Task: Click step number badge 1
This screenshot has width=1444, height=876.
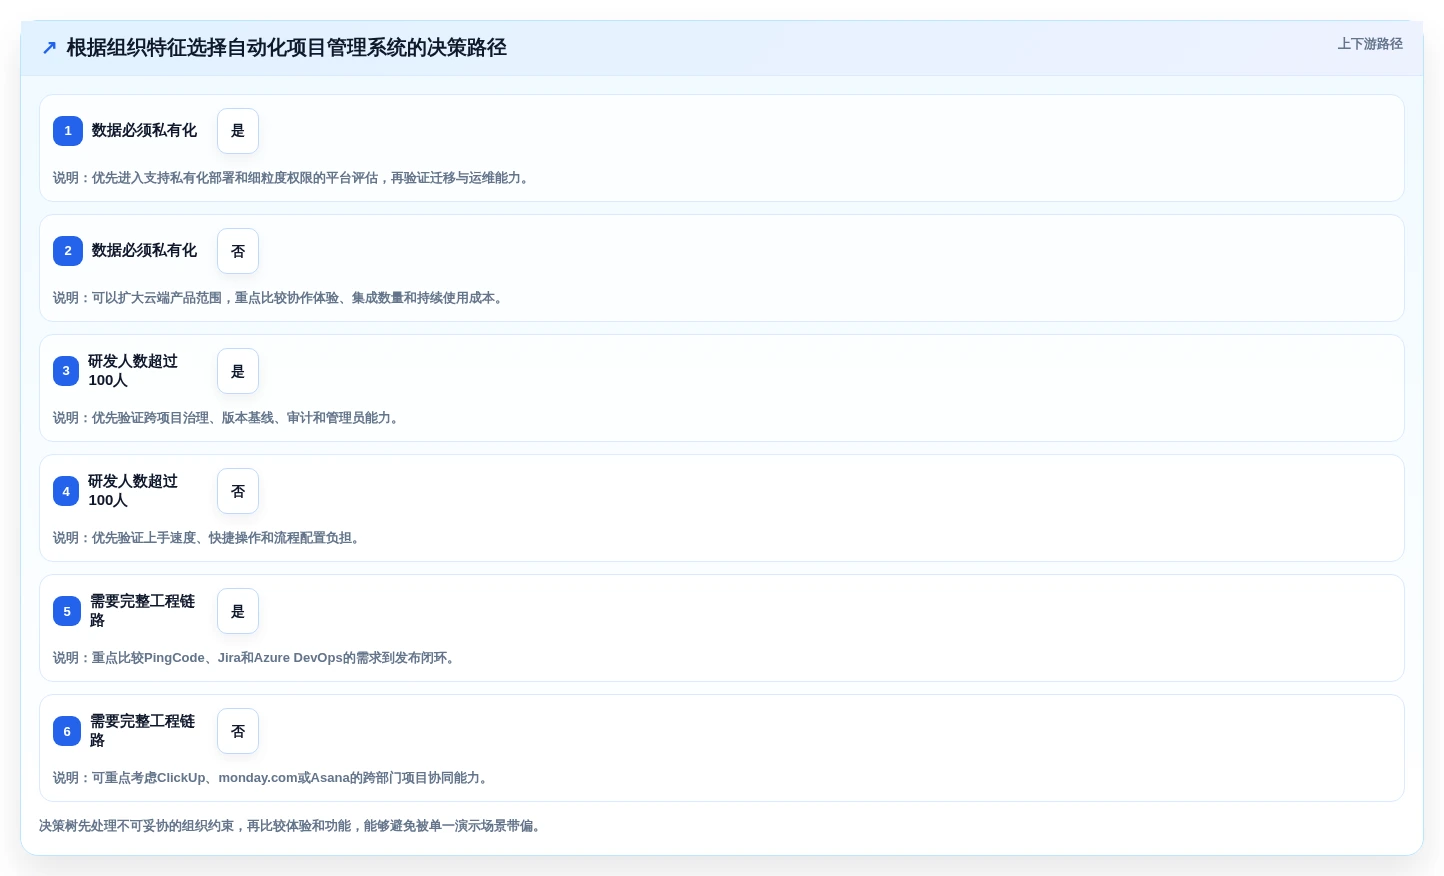Action: point(68,131)
